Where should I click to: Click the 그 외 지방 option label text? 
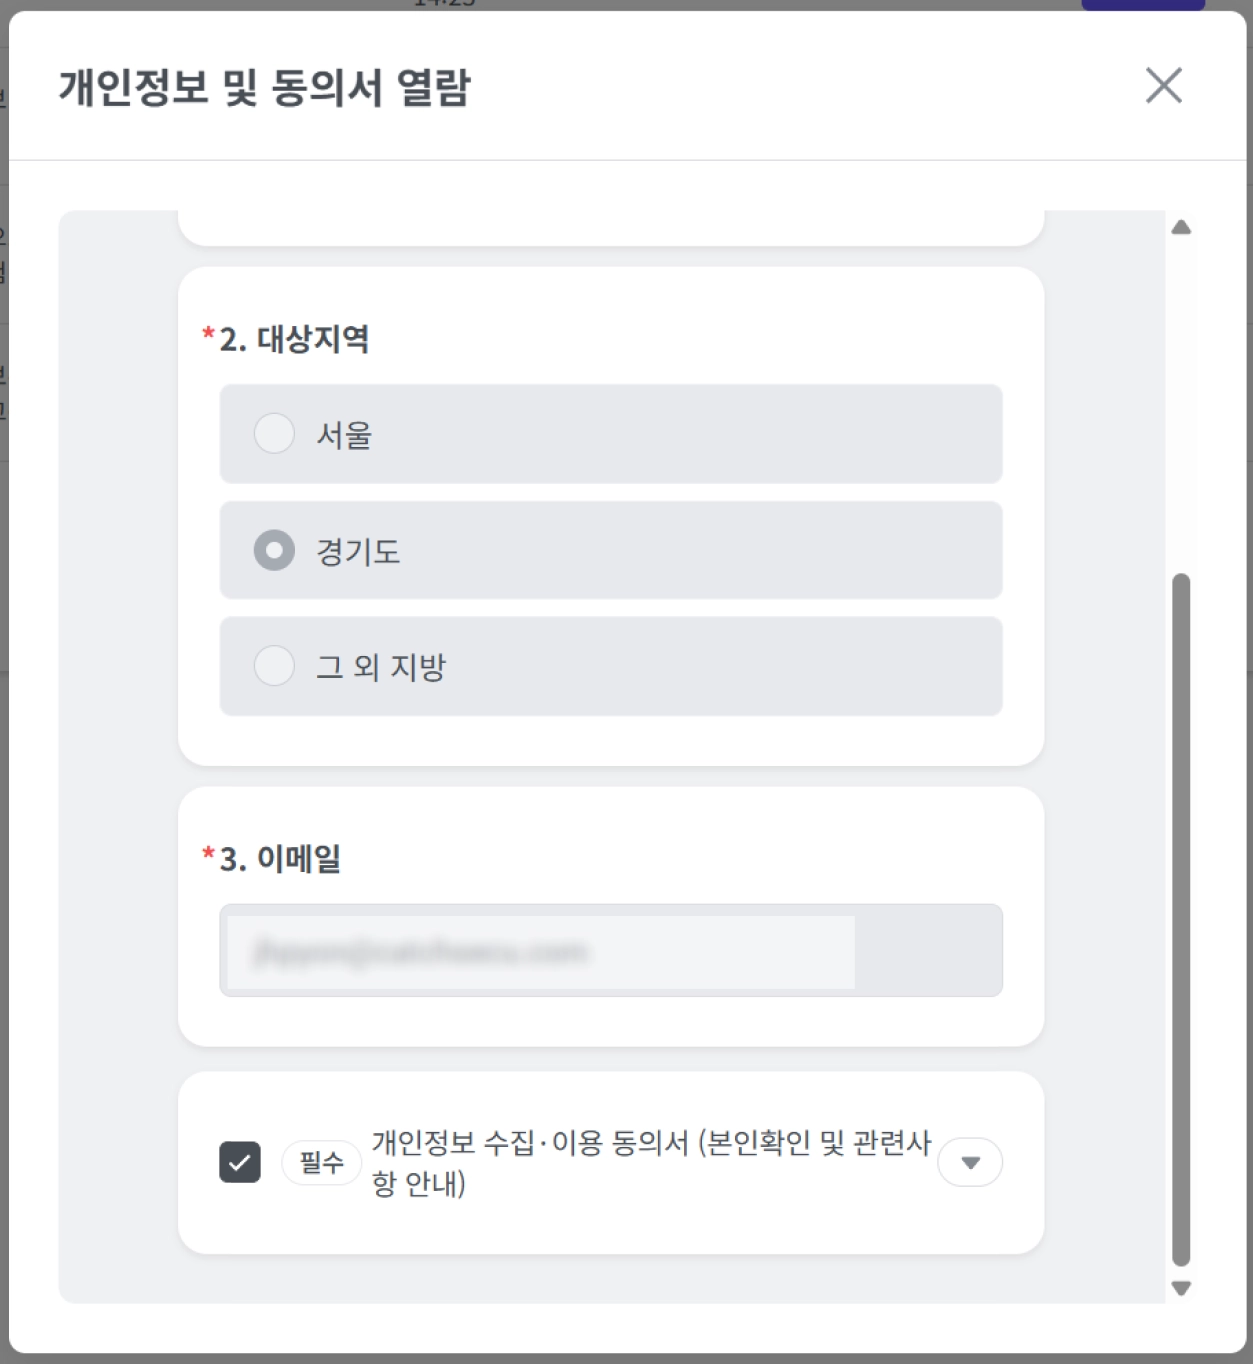(x=381, y=667)
